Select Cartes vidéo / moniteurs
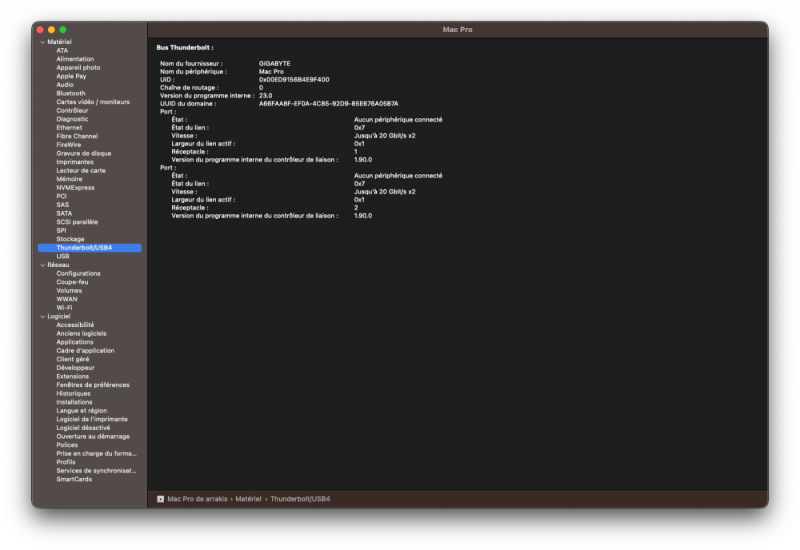Image resolution: width=800 pixels, height=550 pixels. [93, 102]
